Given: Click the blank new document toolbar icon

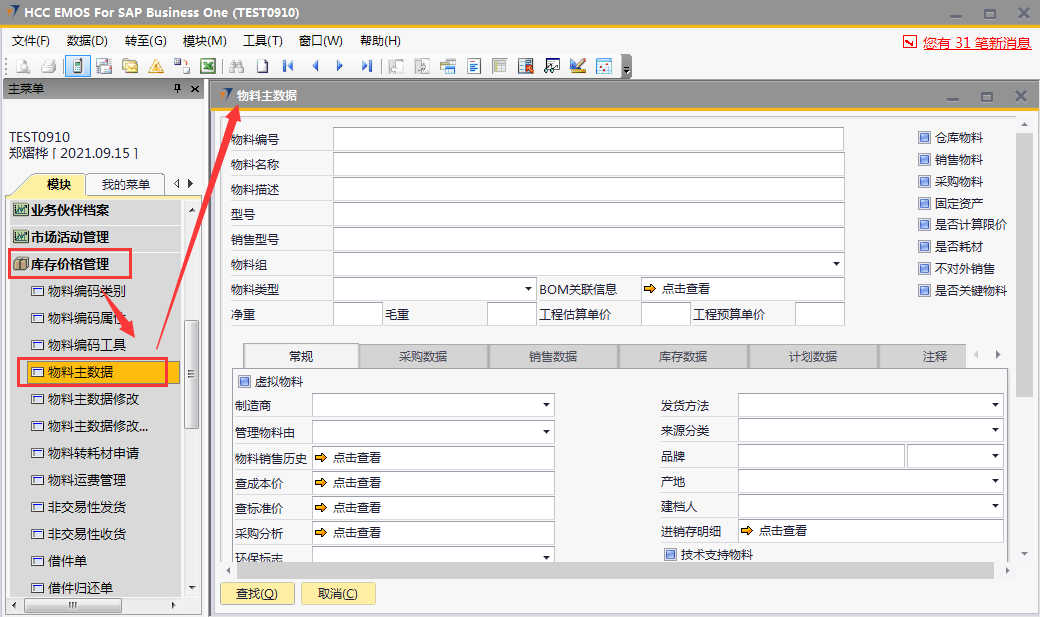Looking at the screenshot, I should (263, 66).
